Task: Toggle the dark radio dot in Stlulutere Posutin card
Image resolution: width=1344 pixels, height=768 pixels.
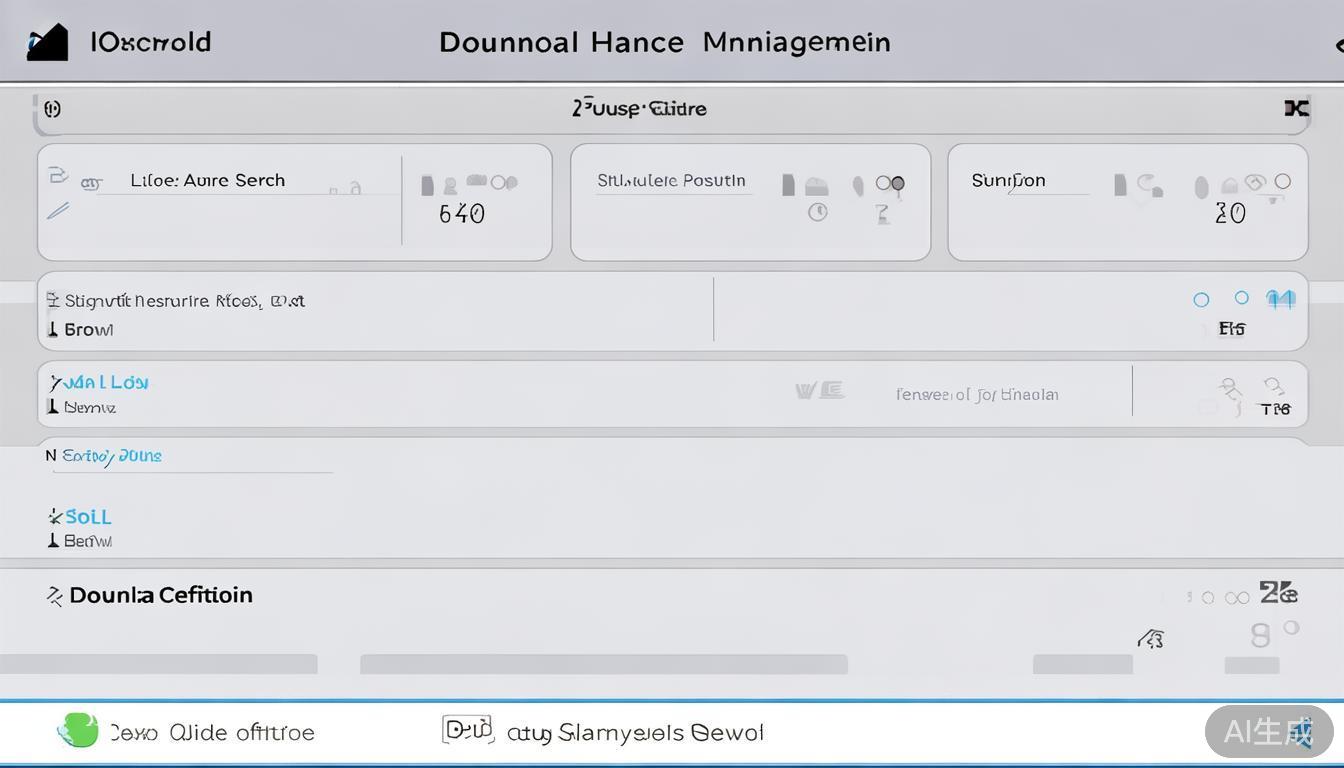Action: (x=897, y=183)
